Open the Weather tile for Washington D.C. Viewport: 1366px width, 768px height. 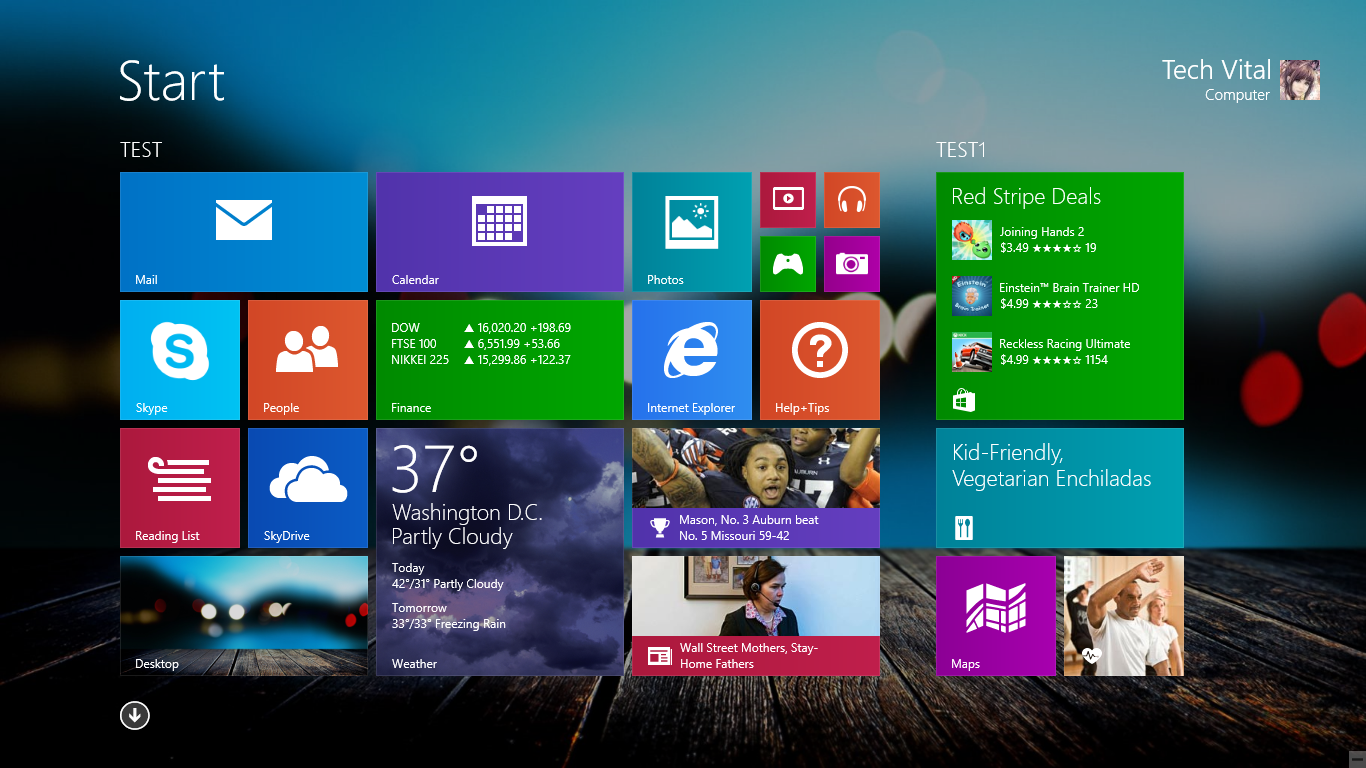pos(499,550)
